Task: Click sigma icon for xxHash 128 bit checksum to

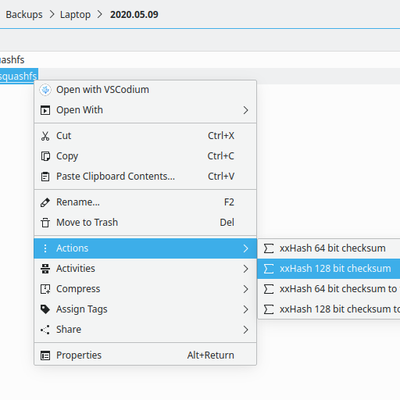Action: click(269, 309)
